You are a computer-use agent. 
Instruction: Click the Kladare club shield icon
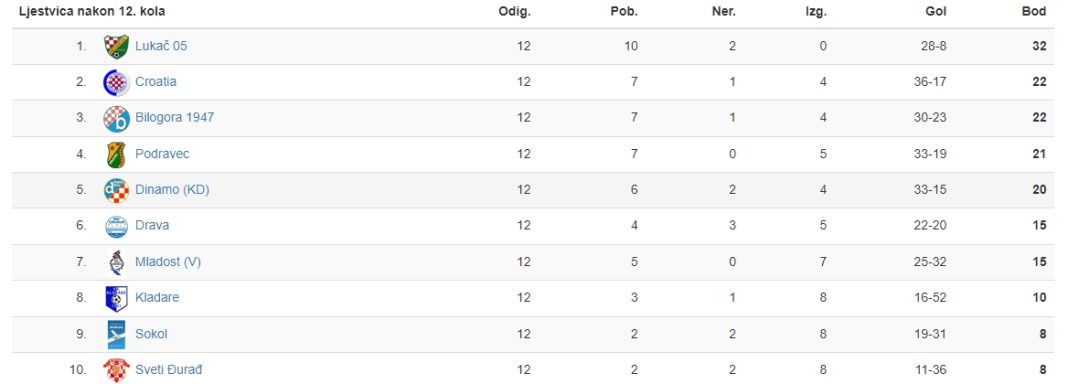point(116,299)
